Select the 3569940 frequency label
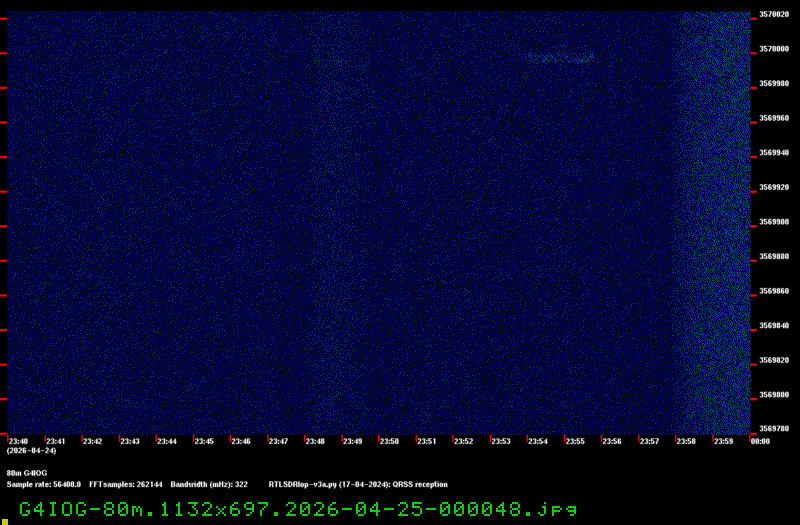This screenshot has width=800, height=525. (774, 153)
